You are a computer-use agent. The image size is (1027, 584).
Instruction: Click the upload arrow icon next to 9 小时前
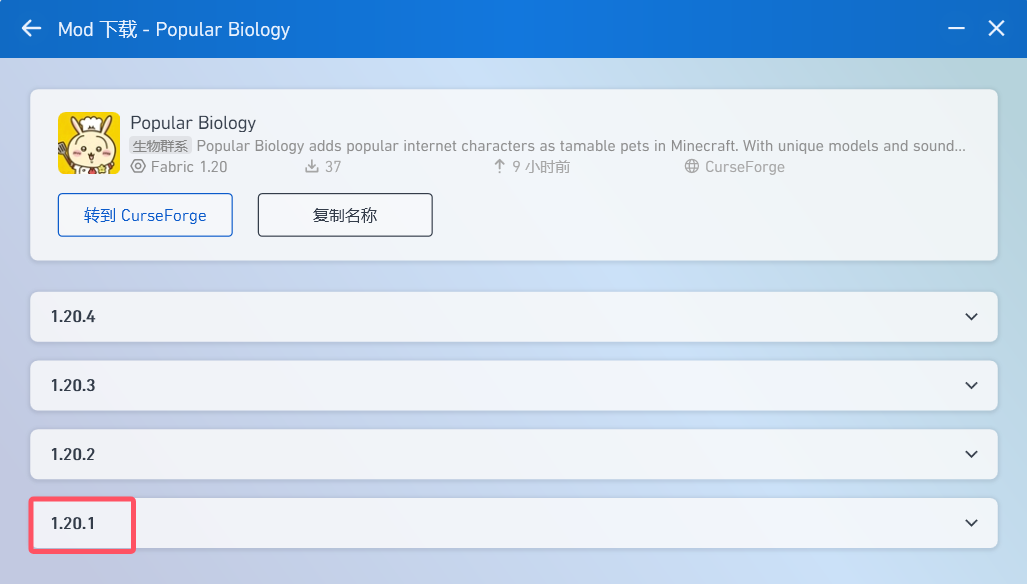click(500, 166)
